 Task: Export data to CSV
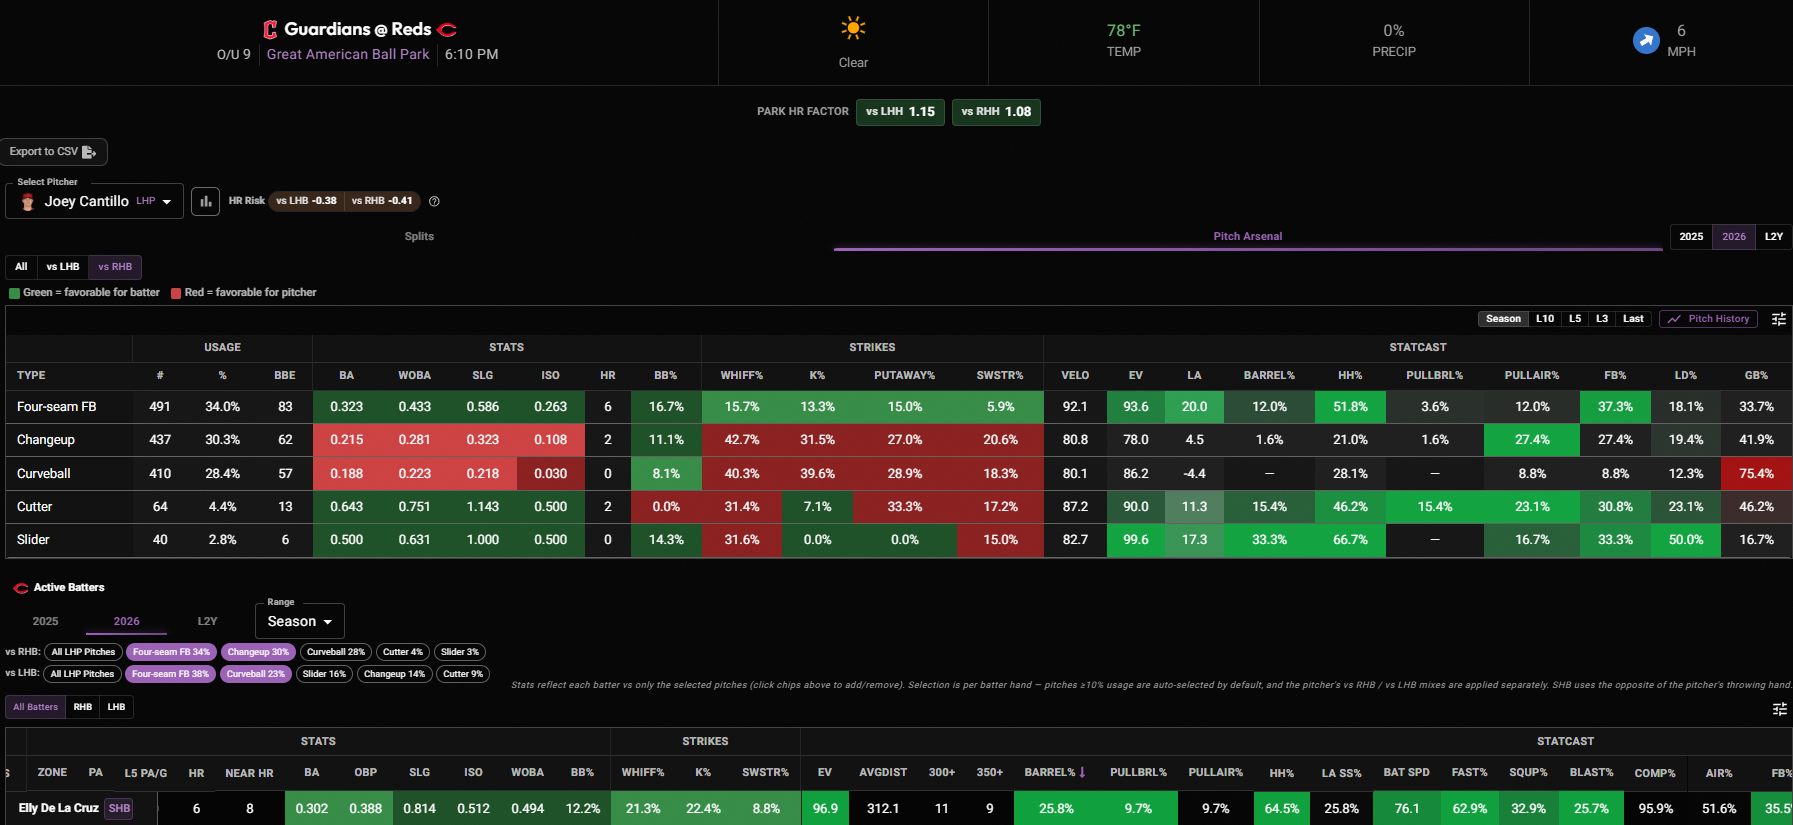click(53, 152)
